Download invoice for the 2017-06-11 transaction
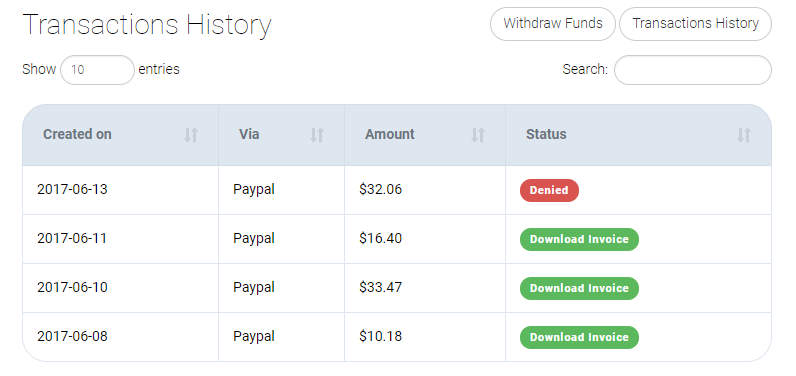This screenshot has height=376, width=796. pyautogui.click(x=579, y=239)
